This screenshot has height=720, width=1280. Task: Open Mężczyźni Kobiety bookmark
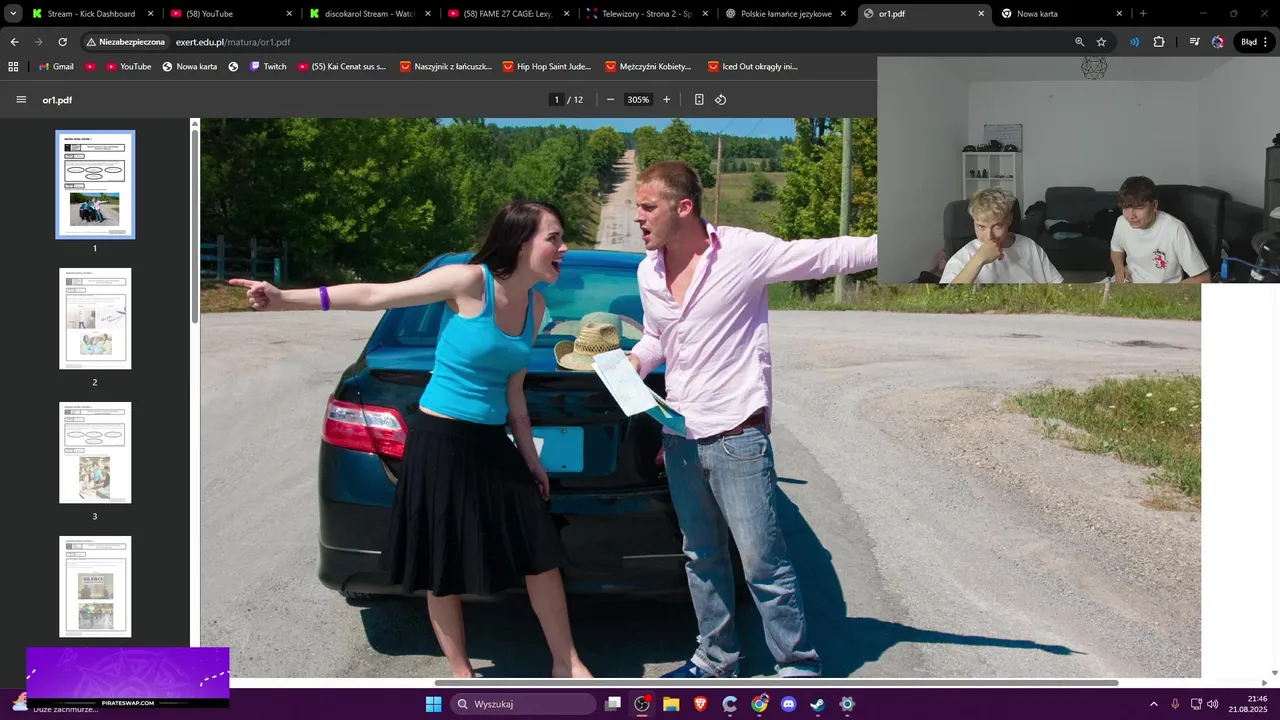(x=648, y=67)
